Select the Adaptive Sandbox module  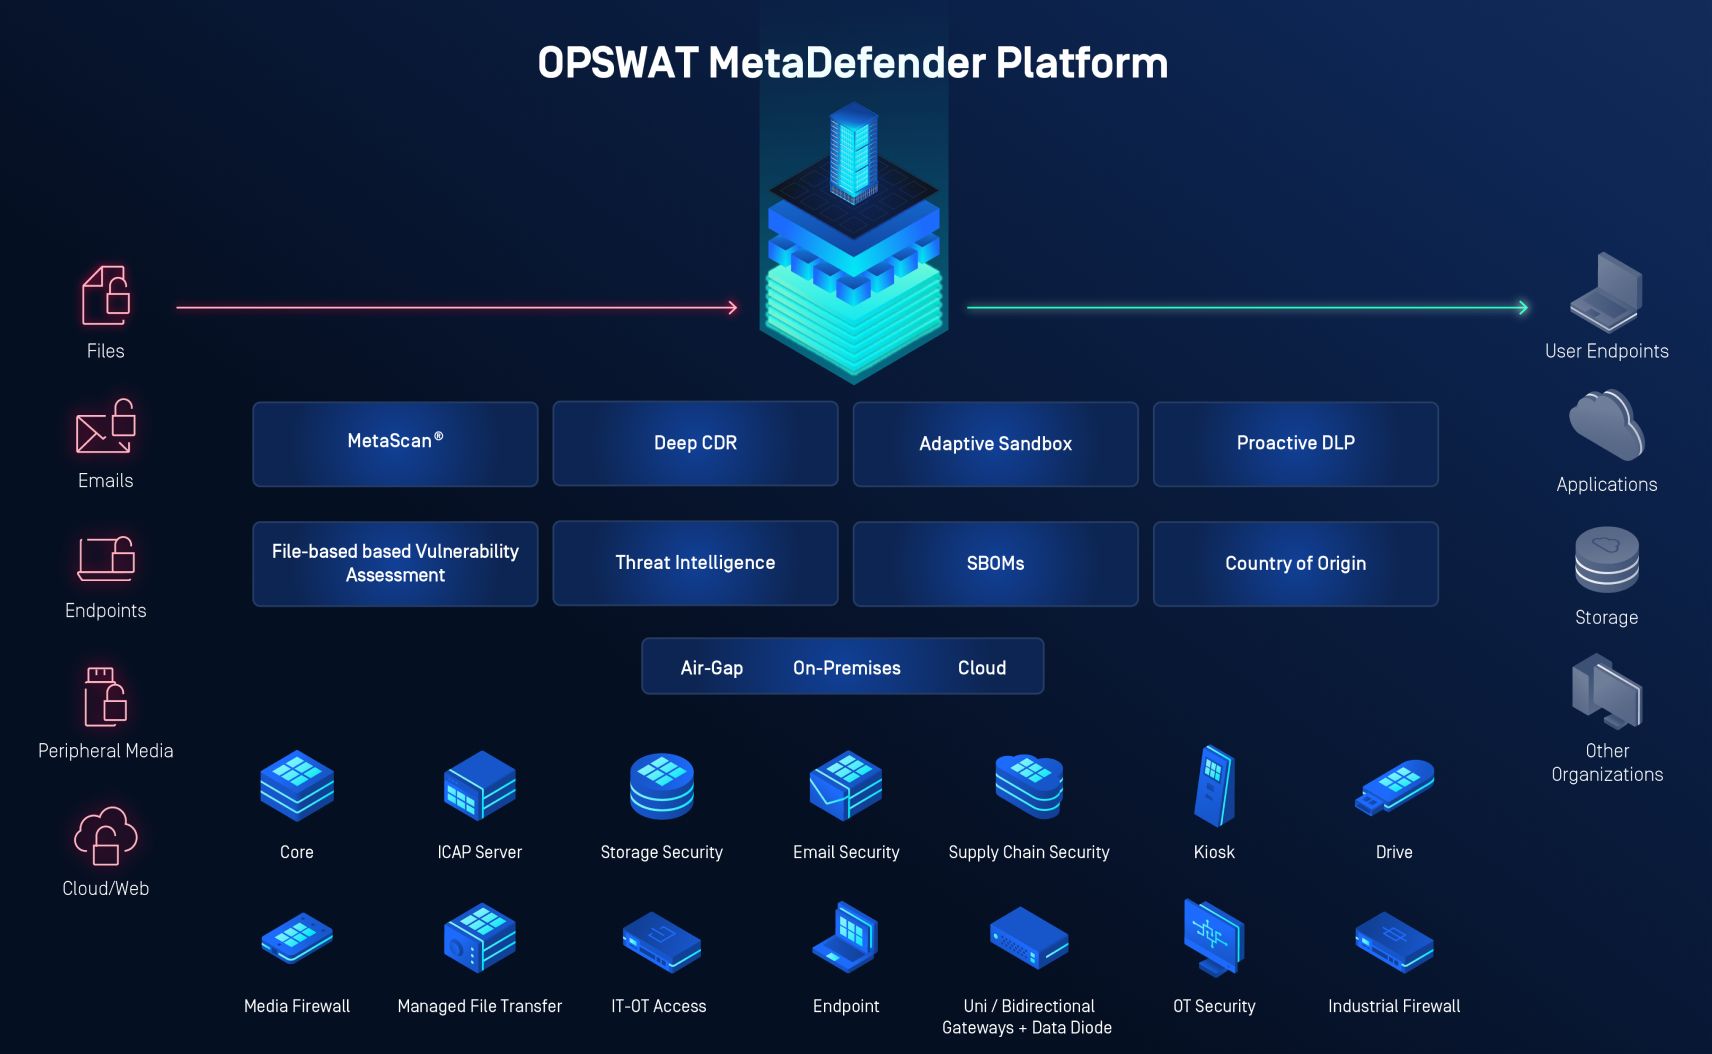coord(995,443)
